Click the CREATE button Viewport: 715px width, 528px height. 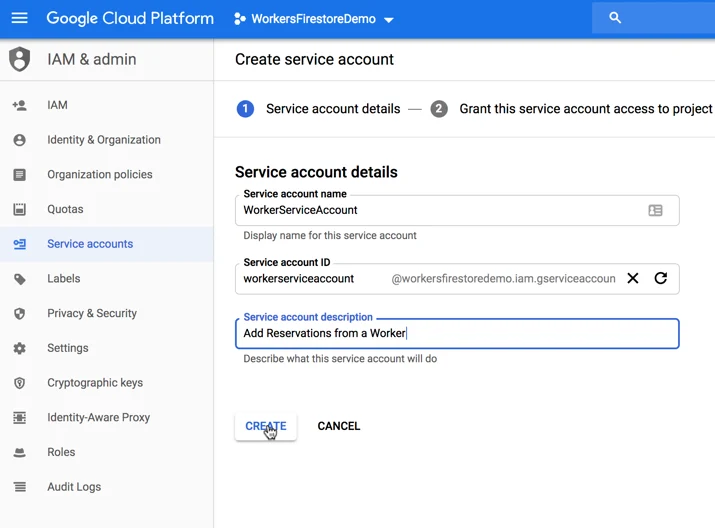click(266, 426)
